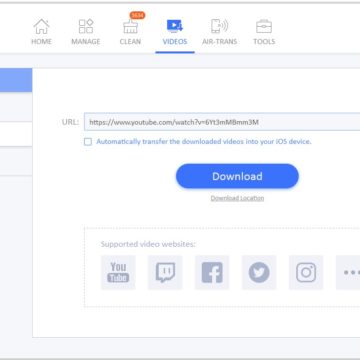360x360 pixels.
Task: Click the blue Download button
Action: click(x=237, y=176)
